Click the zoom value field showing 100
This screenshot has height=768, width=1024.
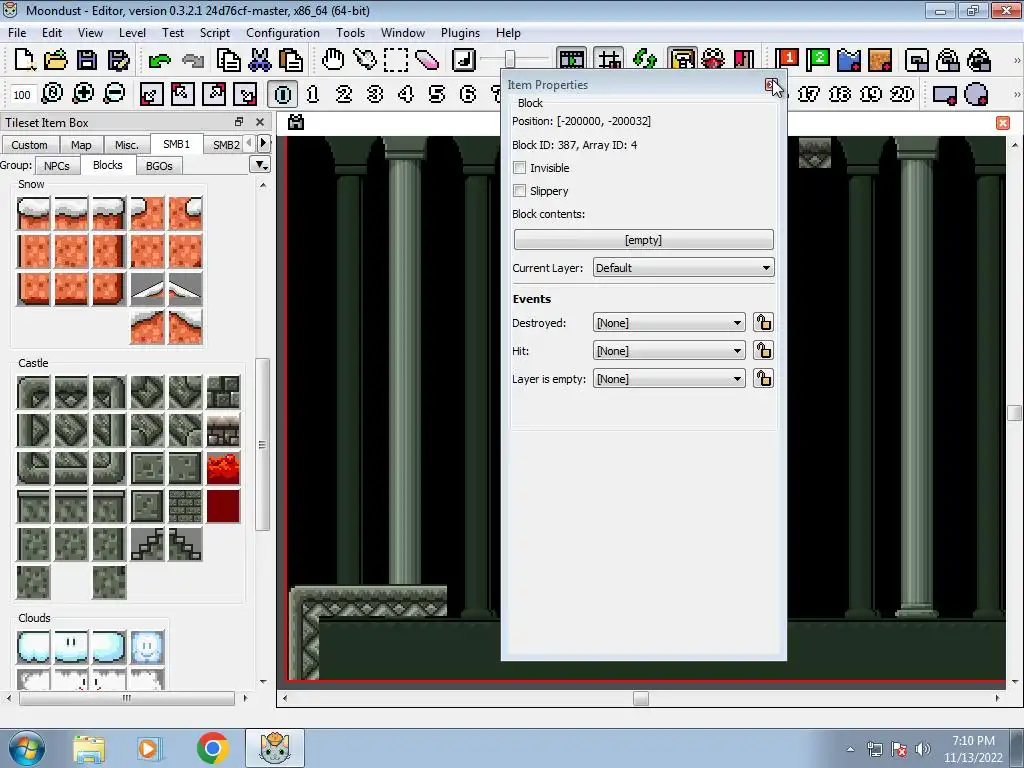(22, 95)
